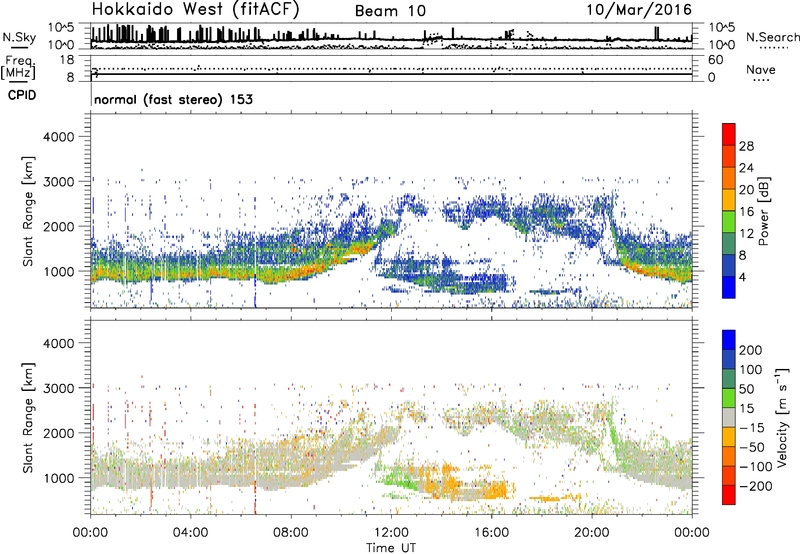The width and height of the screenshot is (800, 554).
Task: Click the gray segment of Velocity colorbar
Action: point(729,417)
